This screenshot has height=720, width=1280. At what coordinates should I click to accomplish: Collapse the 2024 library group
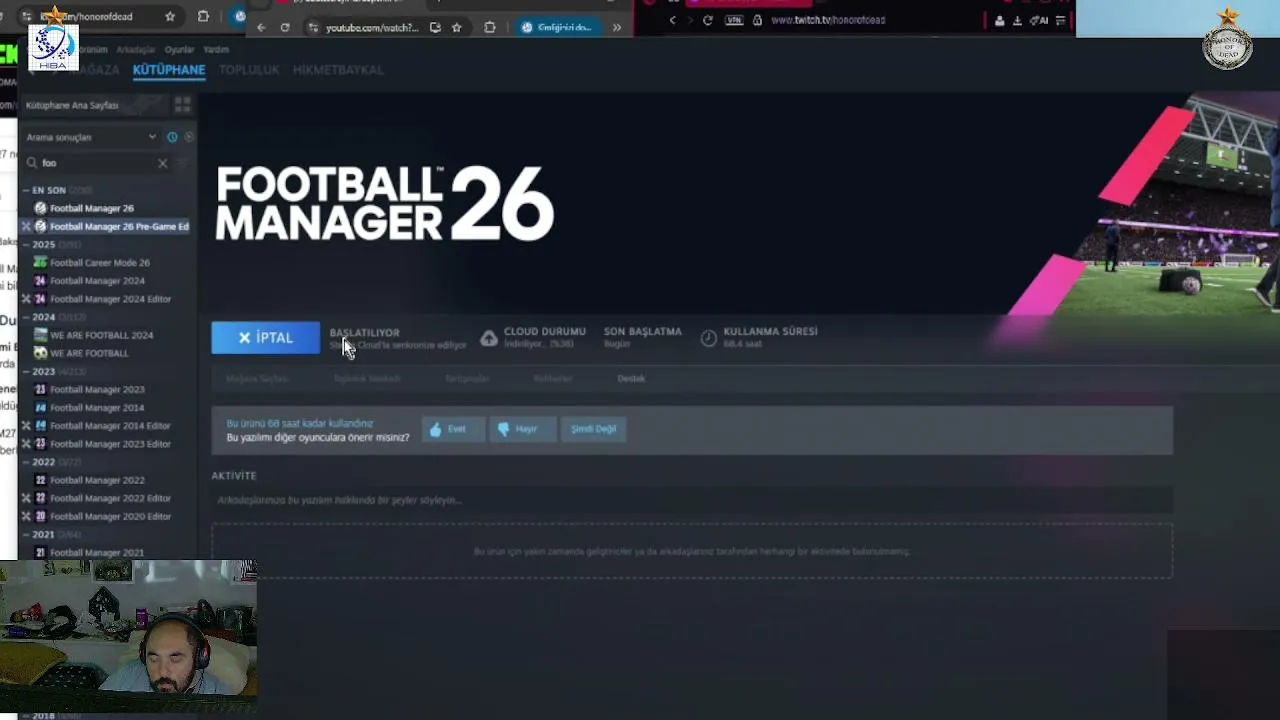click(27, 317)
